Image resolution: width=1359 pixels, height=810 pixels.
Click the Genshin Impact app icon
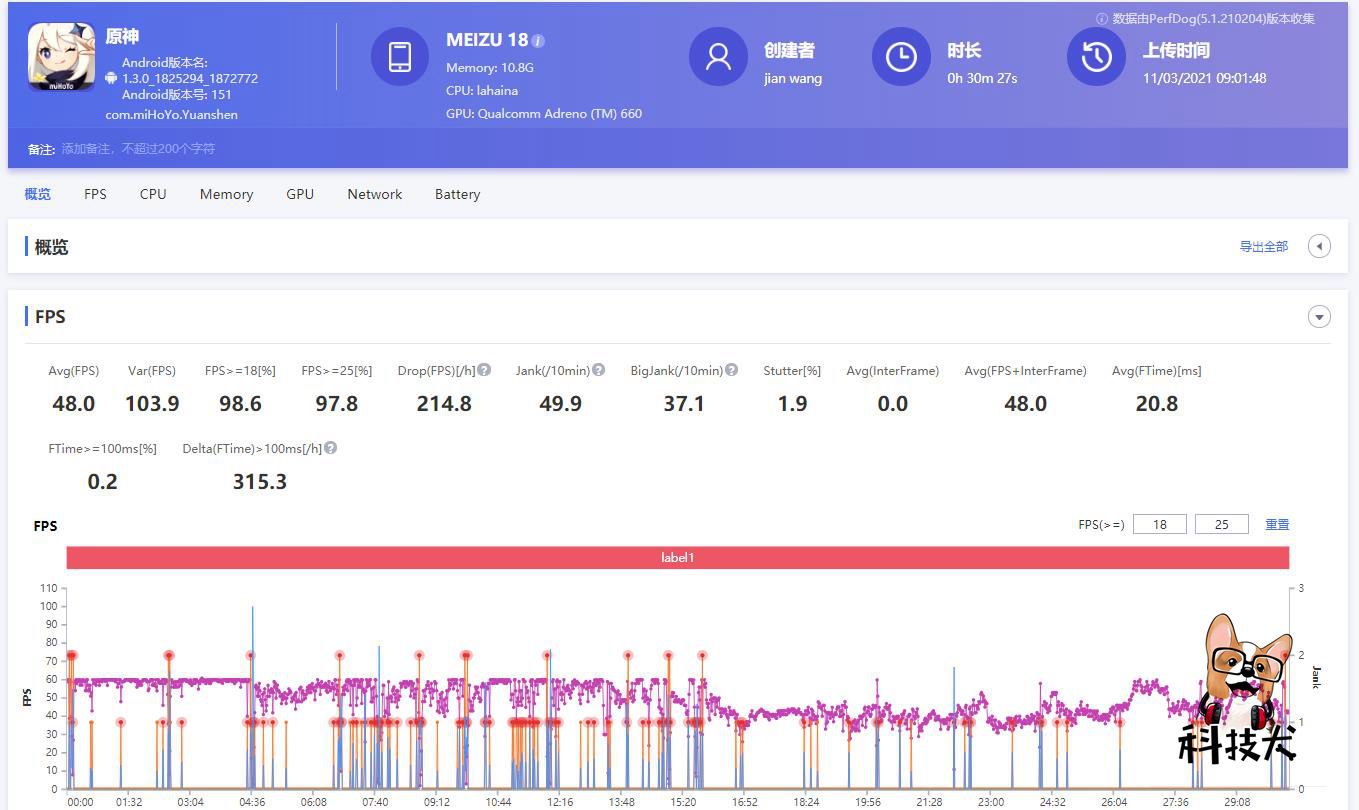click(x=61, y=57)
